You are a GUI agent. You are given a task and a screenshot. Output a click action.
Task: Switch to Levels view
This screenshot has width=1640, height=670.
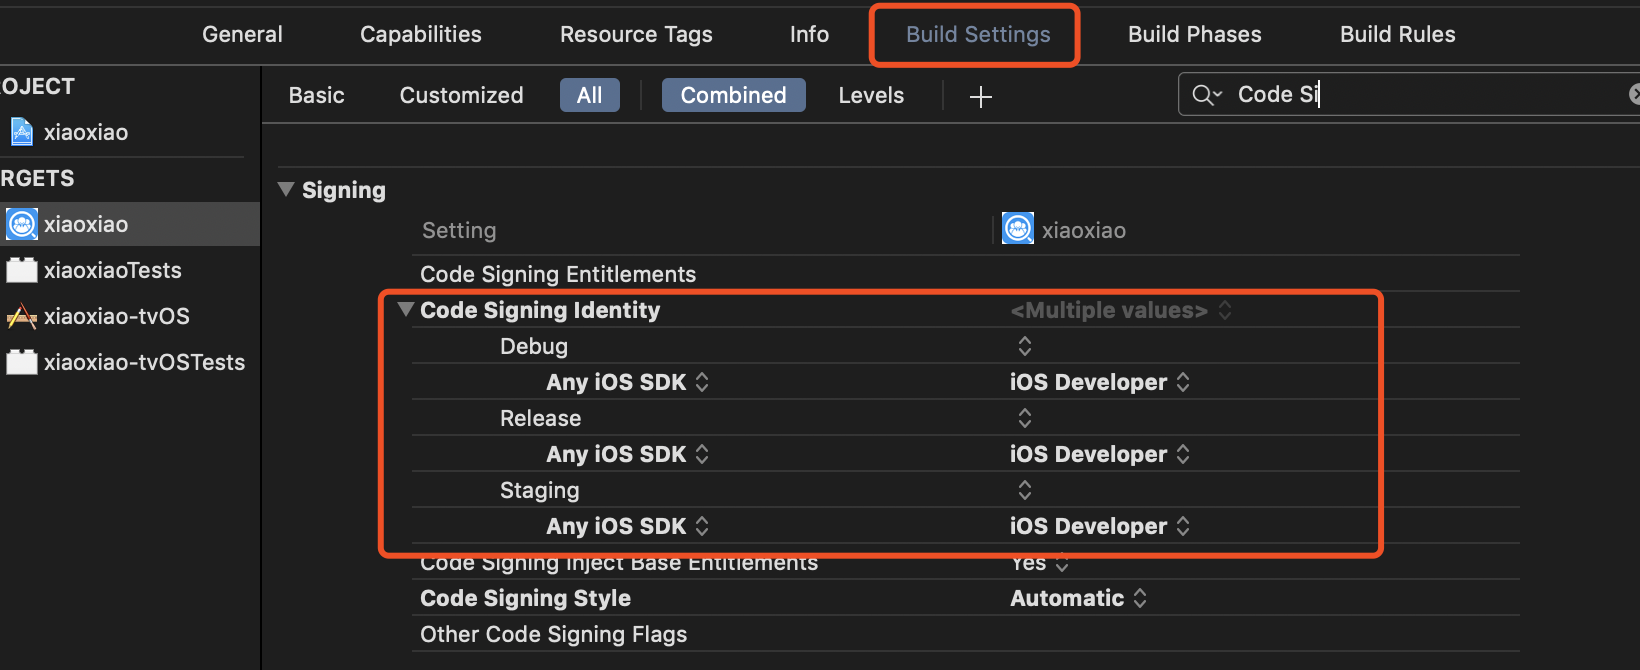[871, 95]
